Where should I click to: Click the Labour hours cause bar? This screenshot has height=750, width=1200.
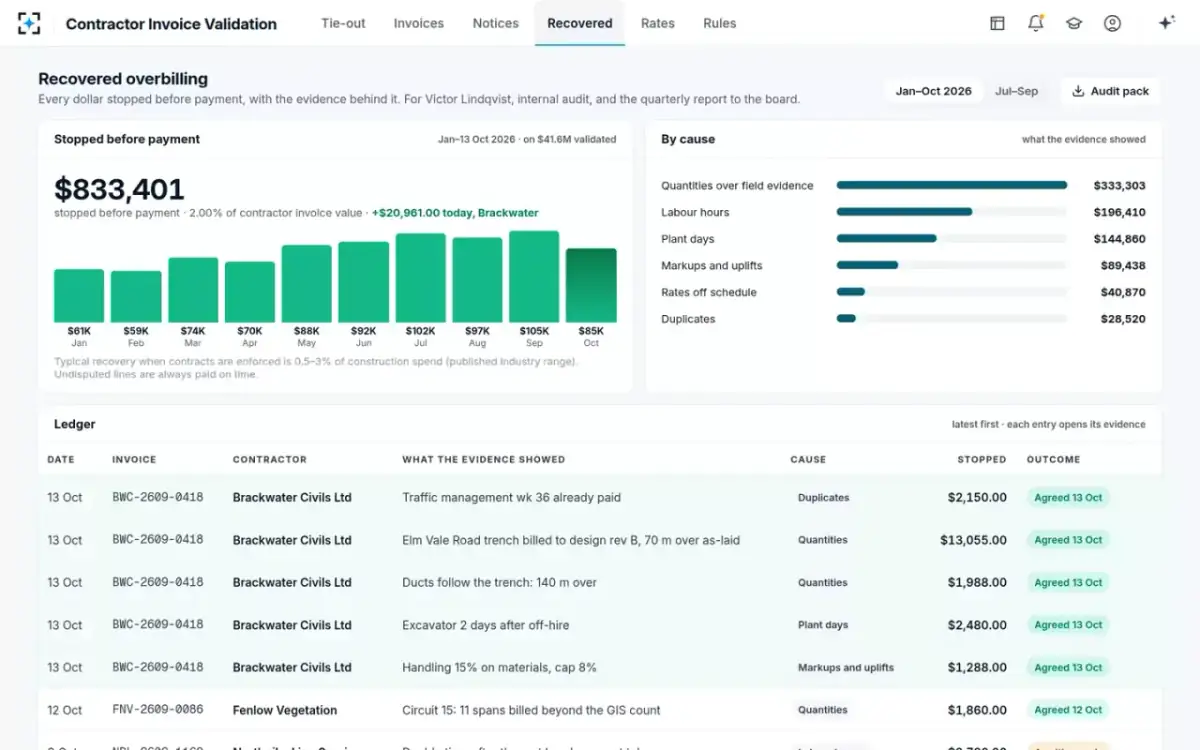tap(904, 212)
